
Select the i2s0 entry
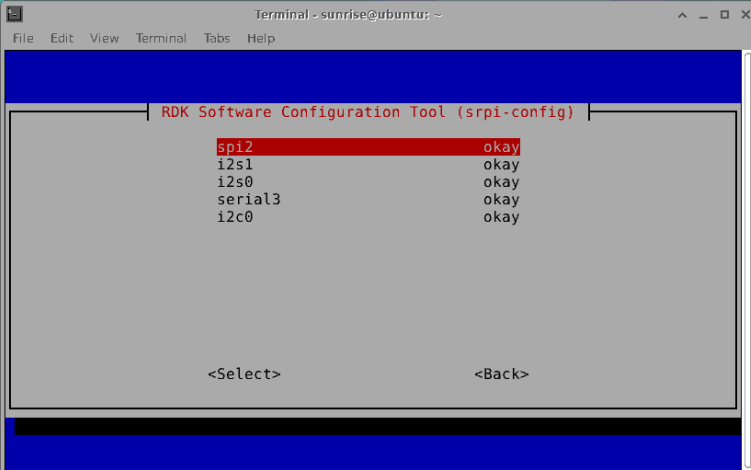[368, 182]
